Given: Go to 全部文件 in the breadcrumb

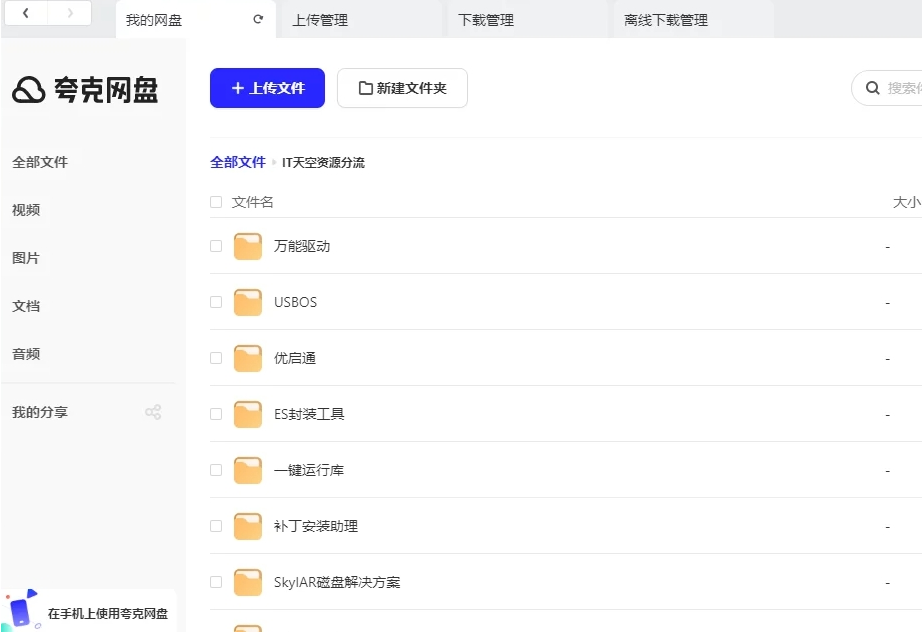Looking at the screenshot, I should (x=238, y=162).
